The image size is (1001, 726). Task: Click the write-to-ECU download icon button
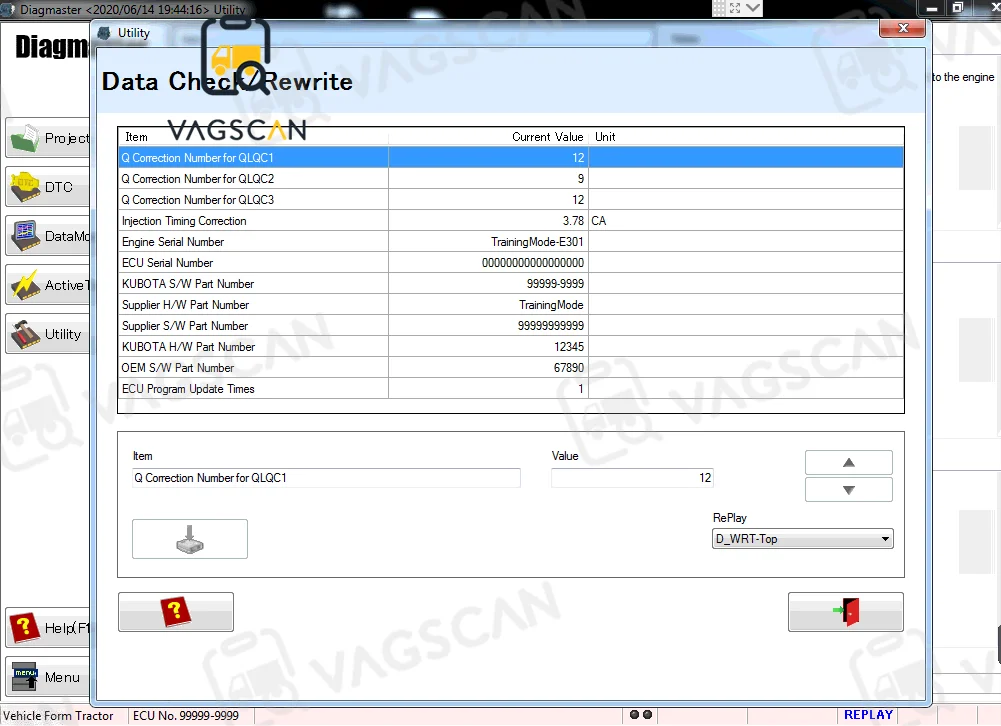pyautogui.click(x=190, y=539)
